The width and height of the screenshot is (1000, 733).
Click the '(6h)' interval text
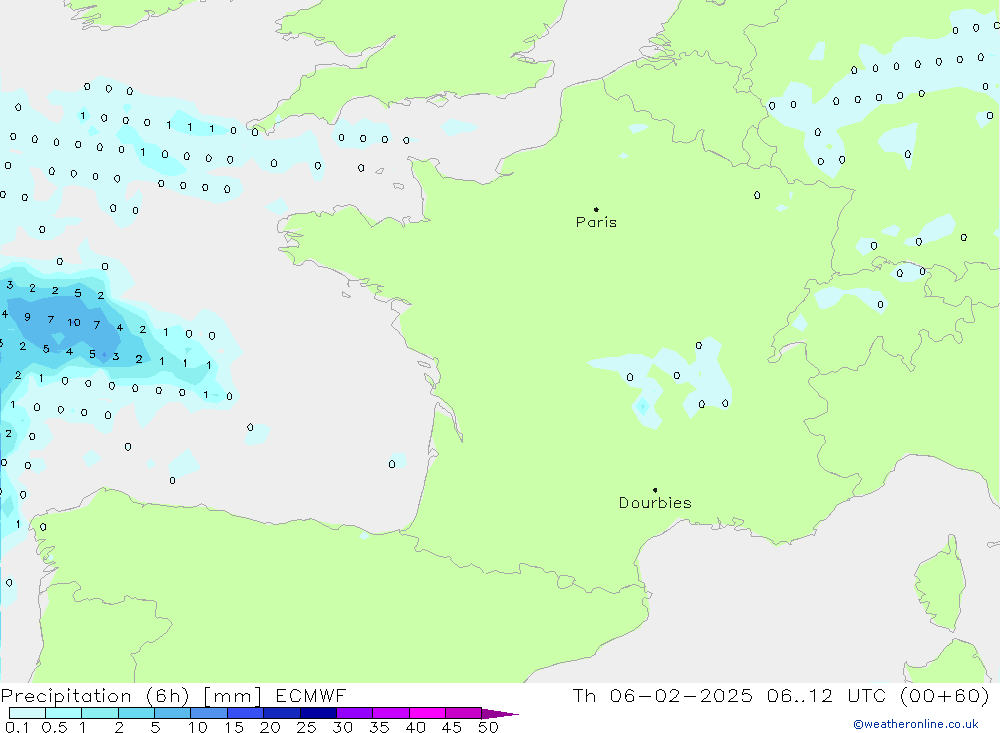pos(167,695)
